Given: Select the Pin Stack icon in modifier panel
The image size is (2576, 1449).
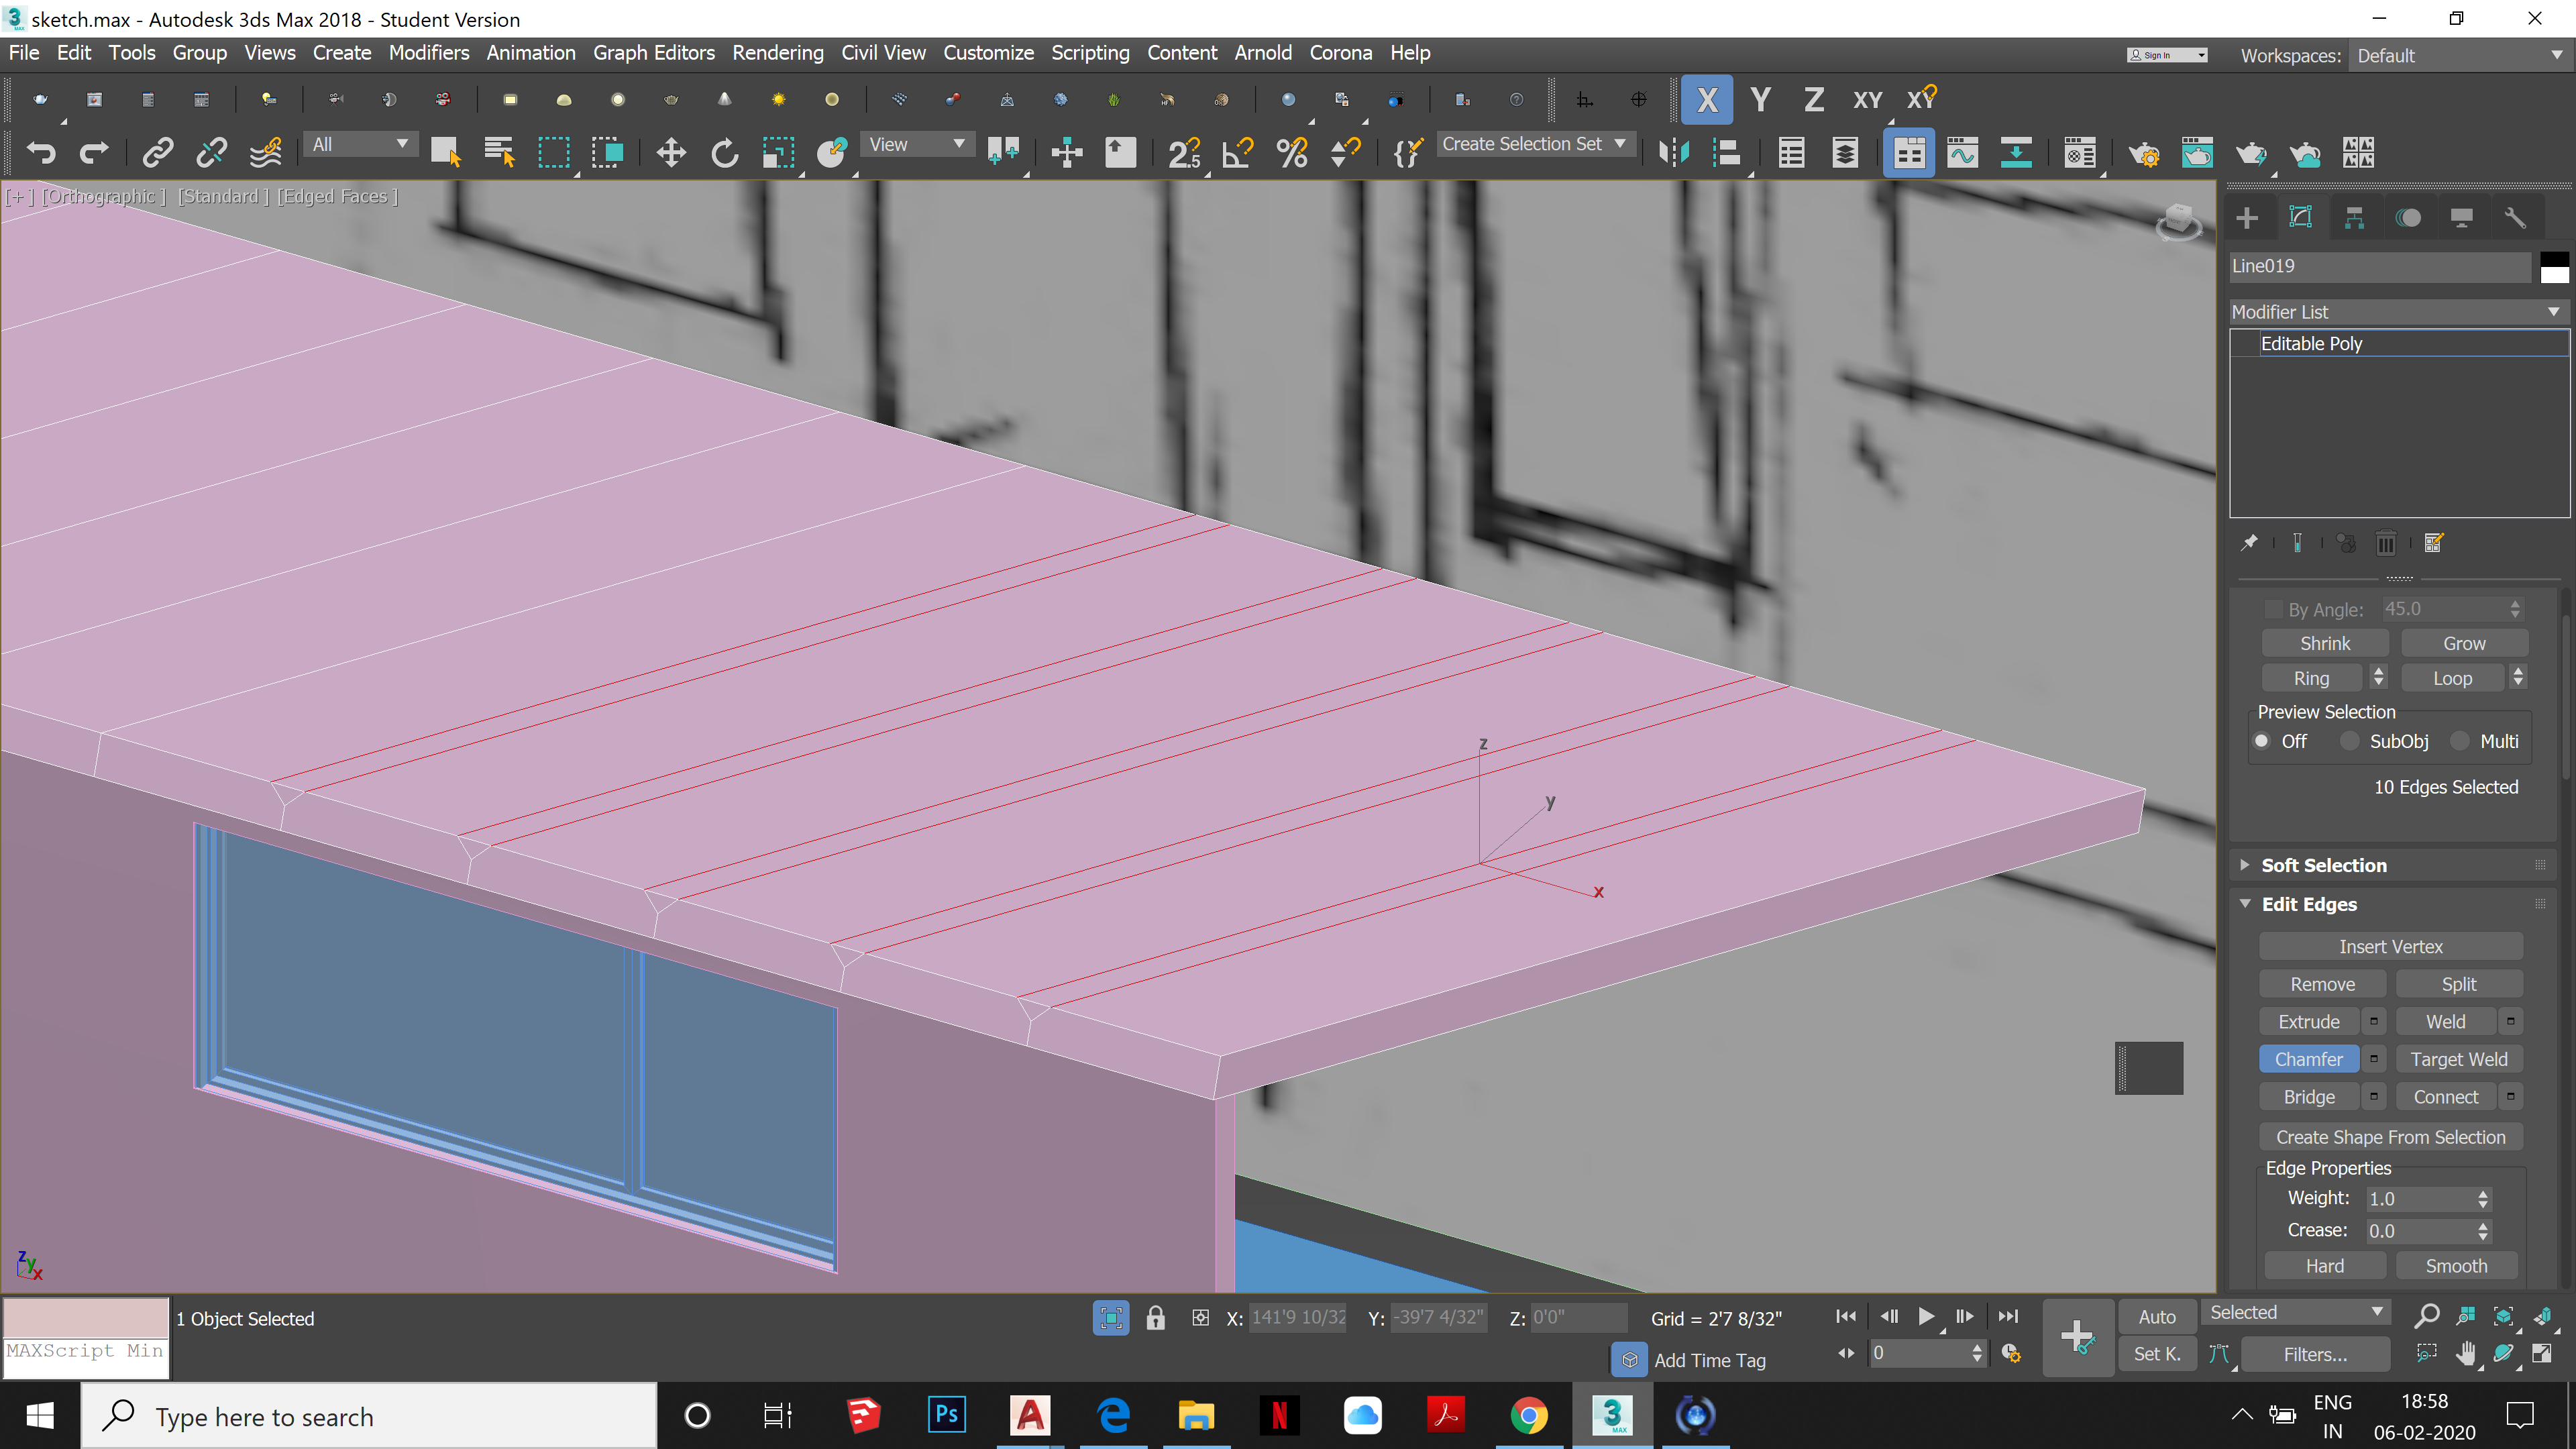Looking at the screenshot, I should coord(2250,542).
